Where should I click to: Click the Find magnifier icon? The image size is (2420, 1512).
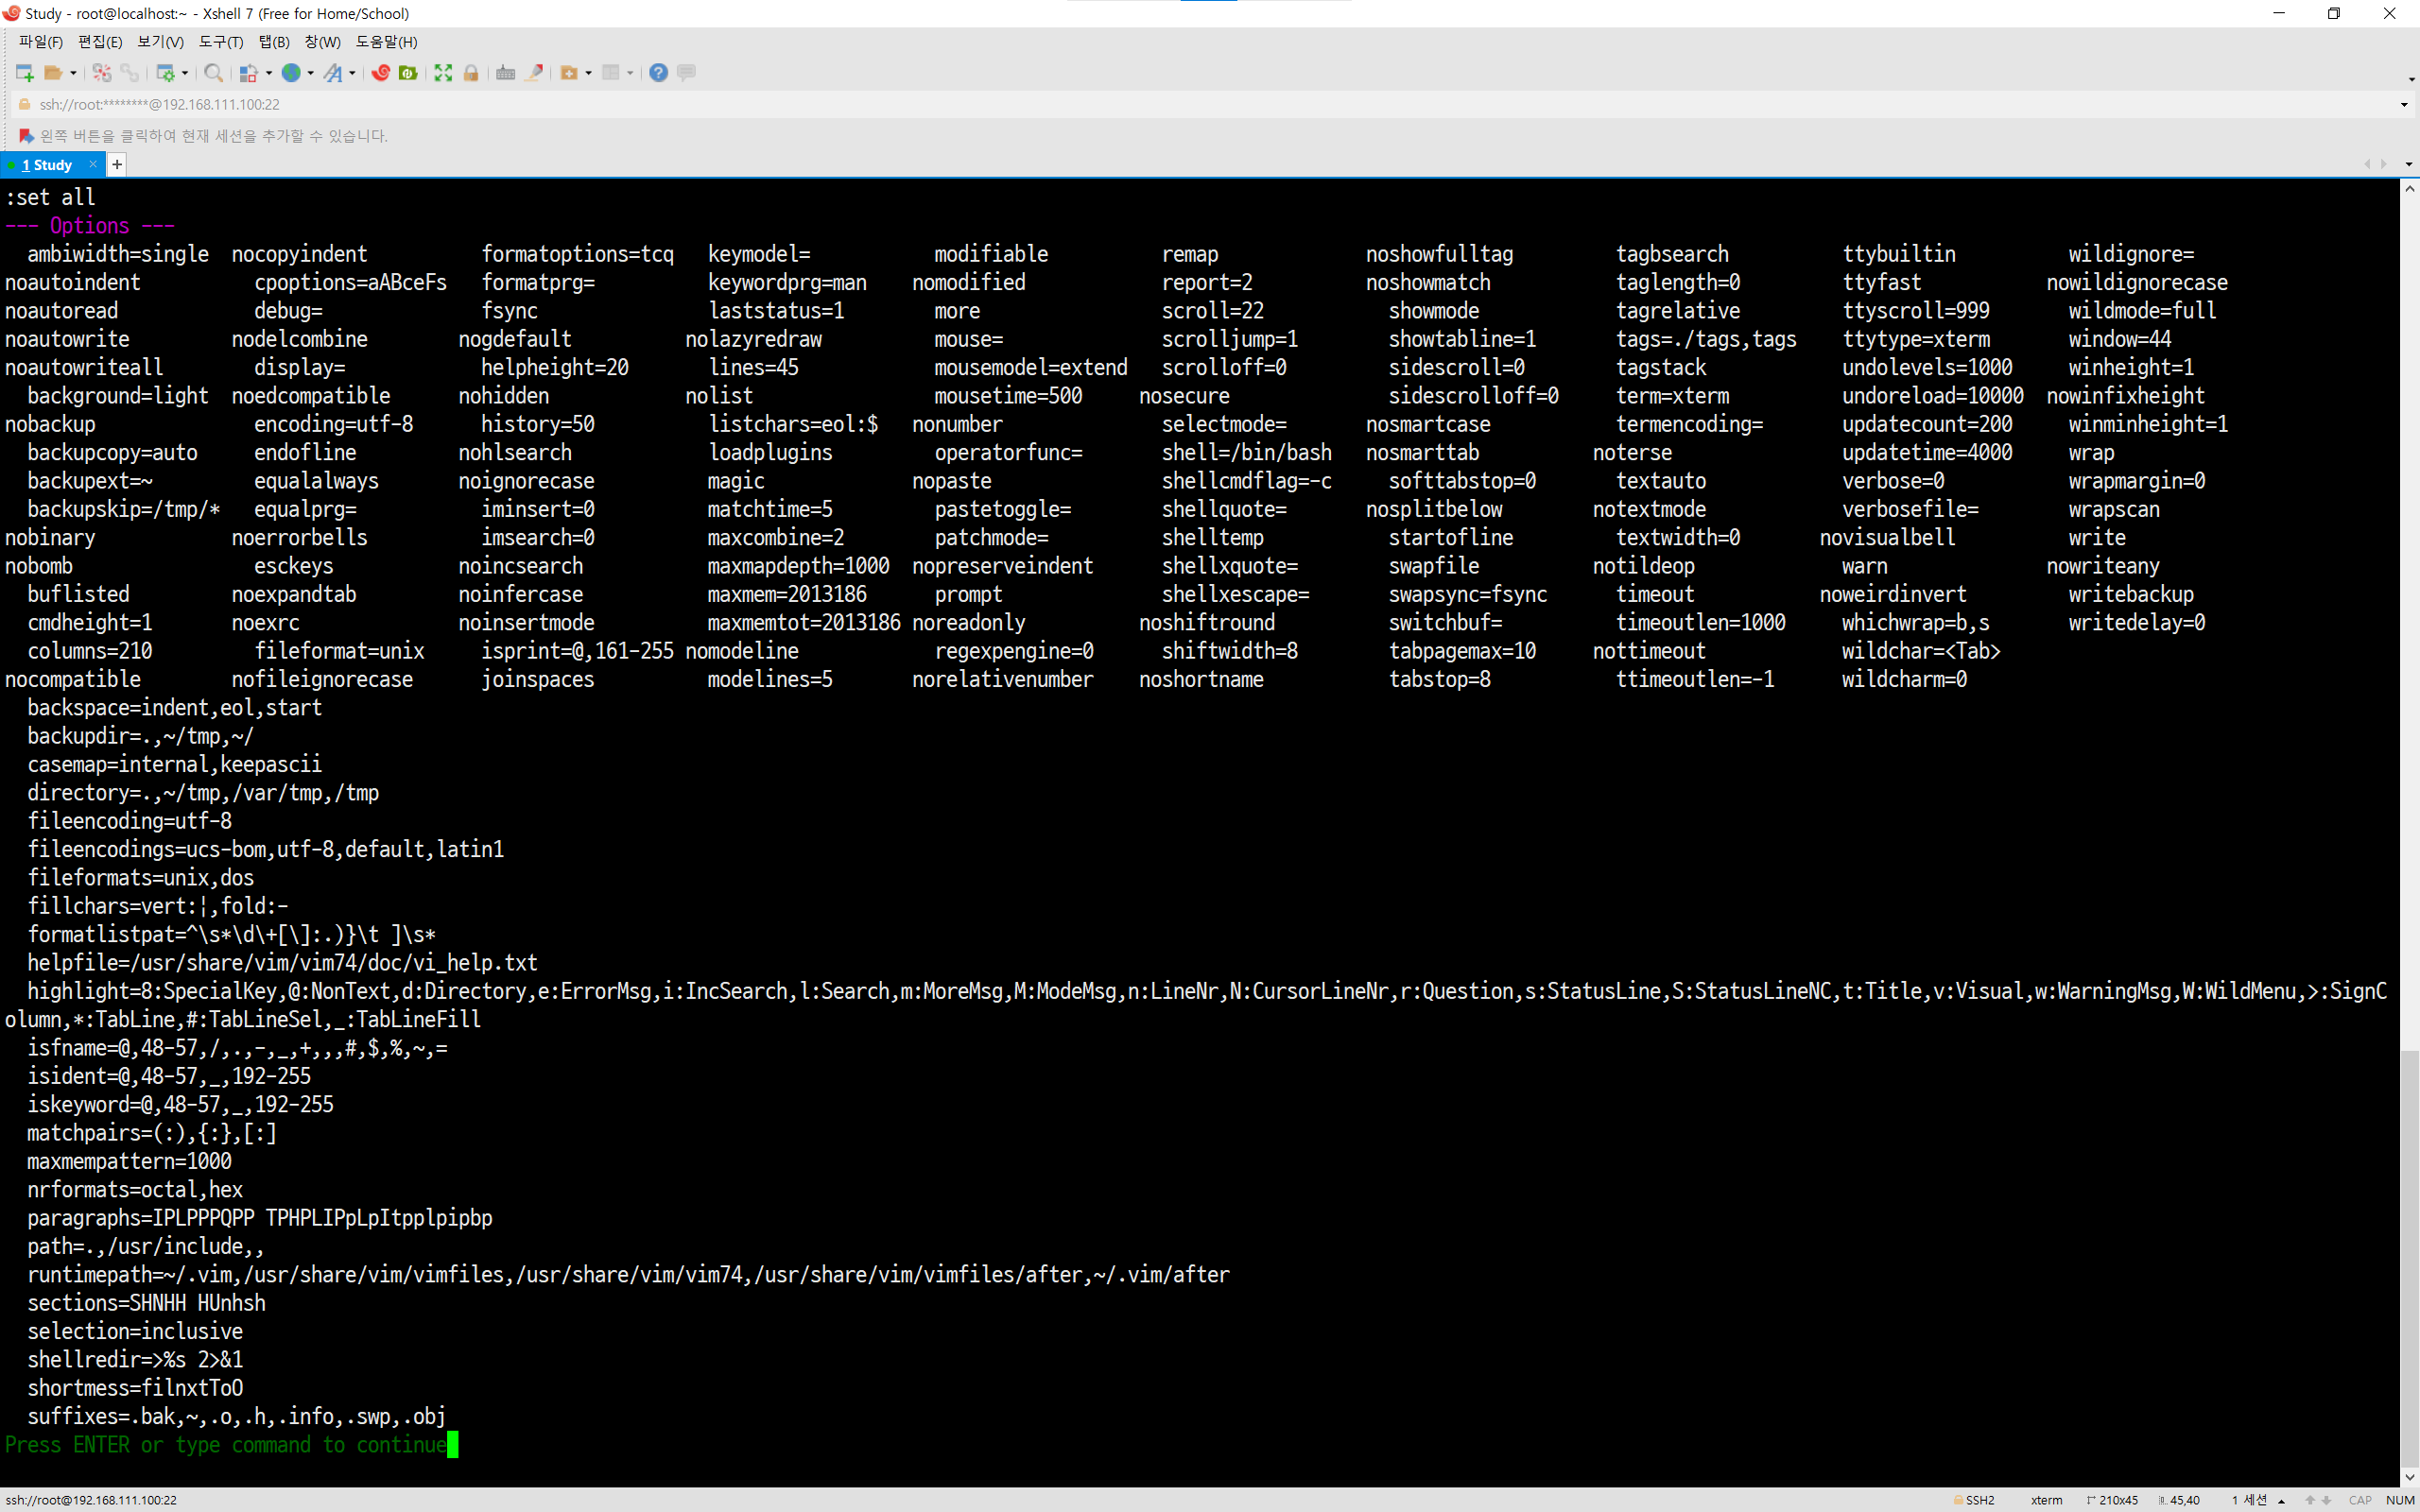click(213, 73)
